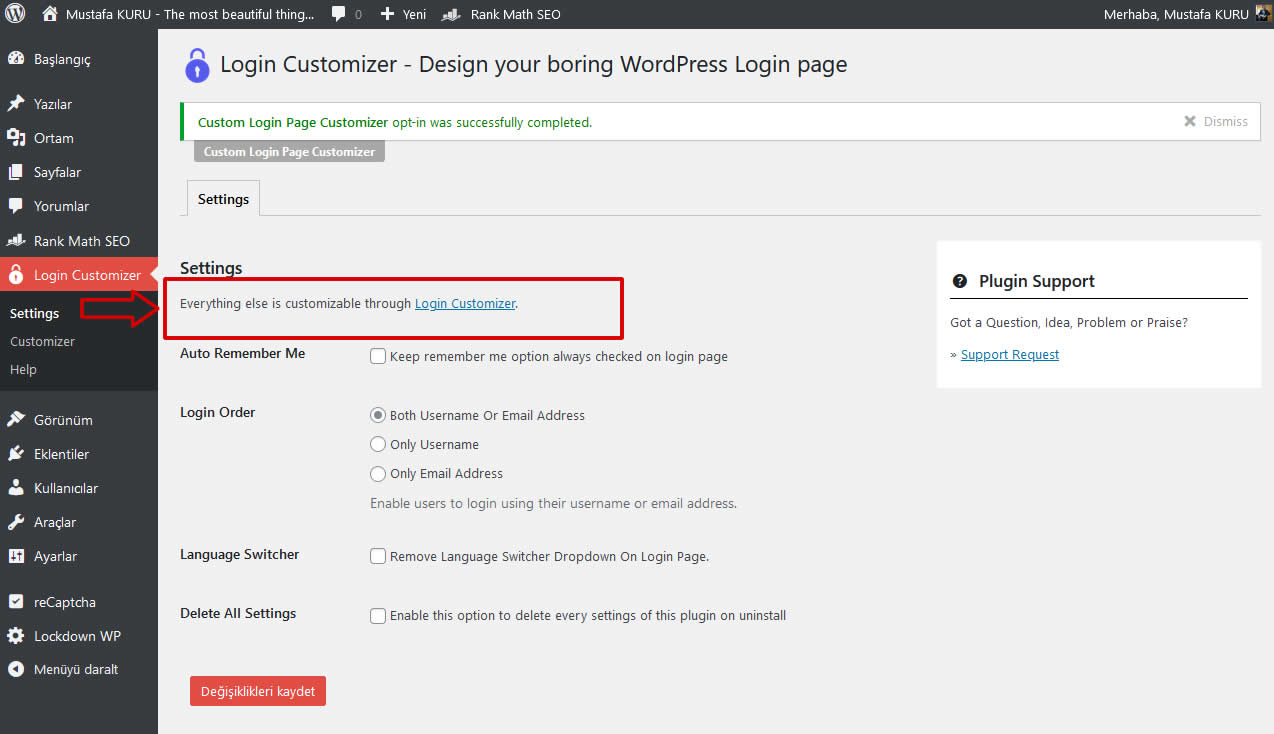Open the Login Customizer sidebar menu label

pyautogui.click(x=88, y=275)
